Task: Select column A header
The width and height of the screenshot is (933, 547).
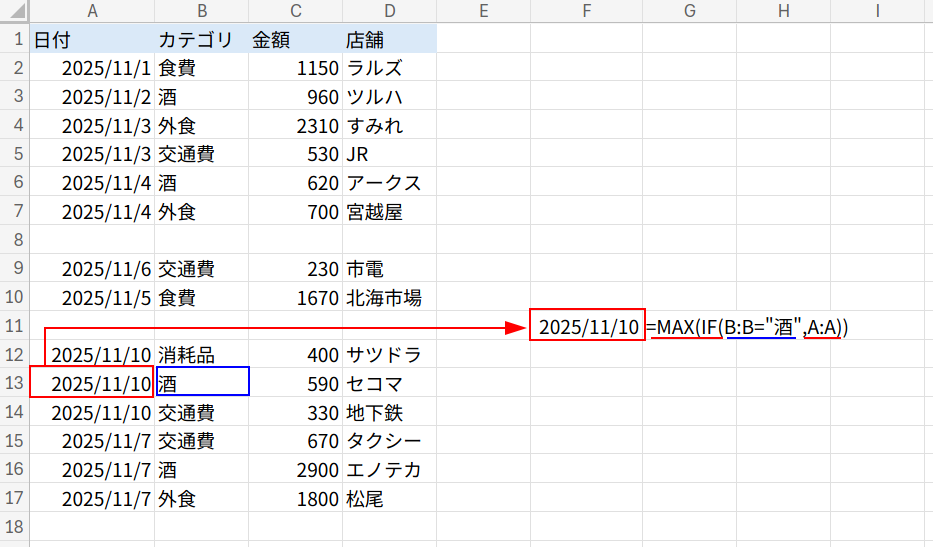Action: (x=92, y=11)
